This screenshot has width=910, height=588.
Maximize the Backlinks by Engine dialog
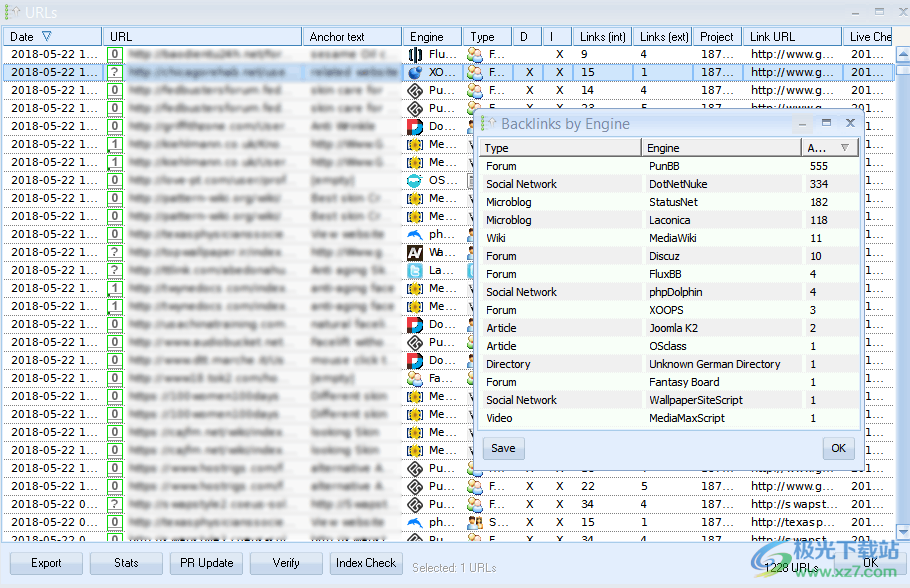point(826,122)
